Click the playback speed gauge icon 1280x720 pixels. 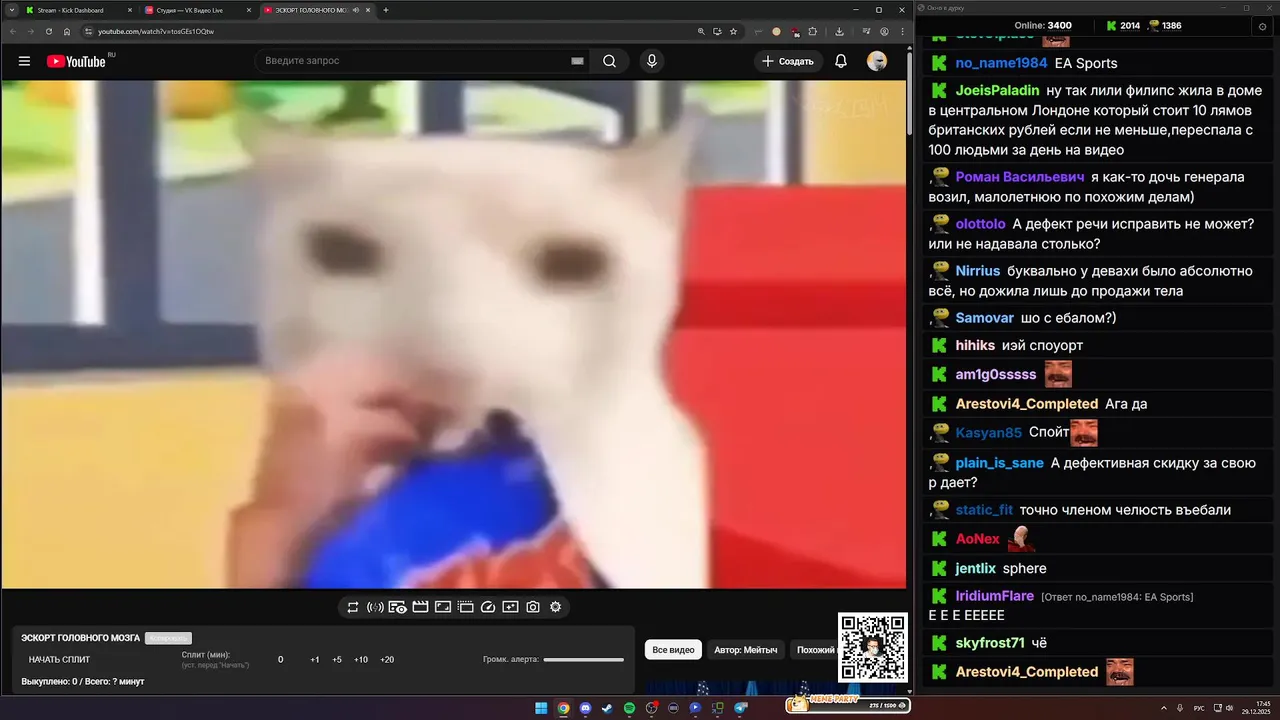click(488, 607)
